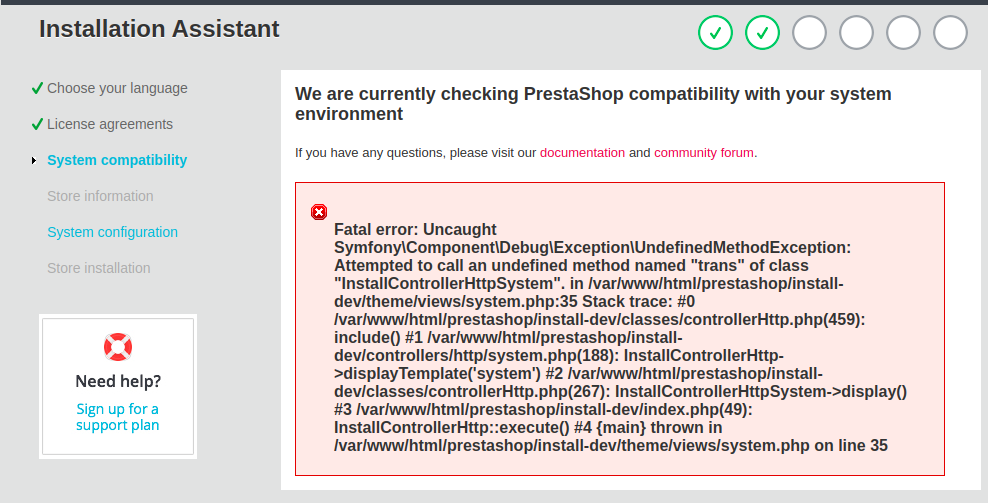The width and height of the screenshot is (988, 503).
Task: Click the red error cross icon
Action: [x=319, y=212]
